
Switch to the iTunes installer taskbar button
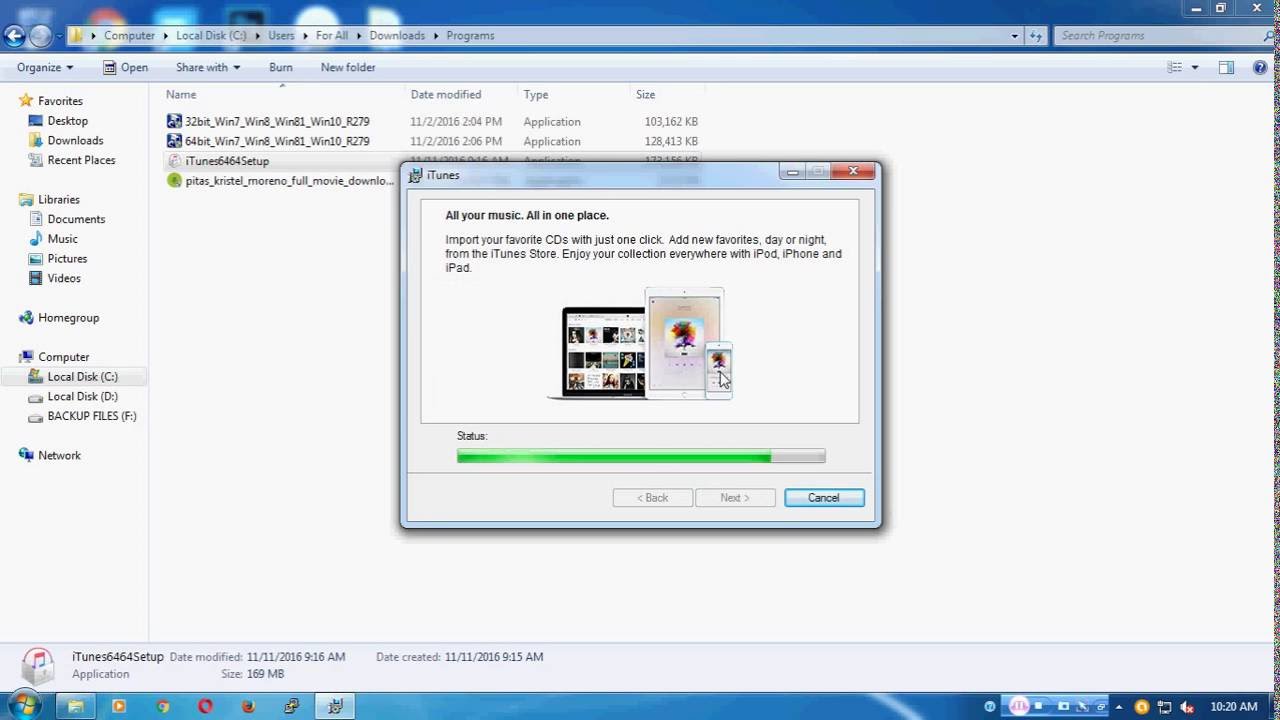[336, 706]
